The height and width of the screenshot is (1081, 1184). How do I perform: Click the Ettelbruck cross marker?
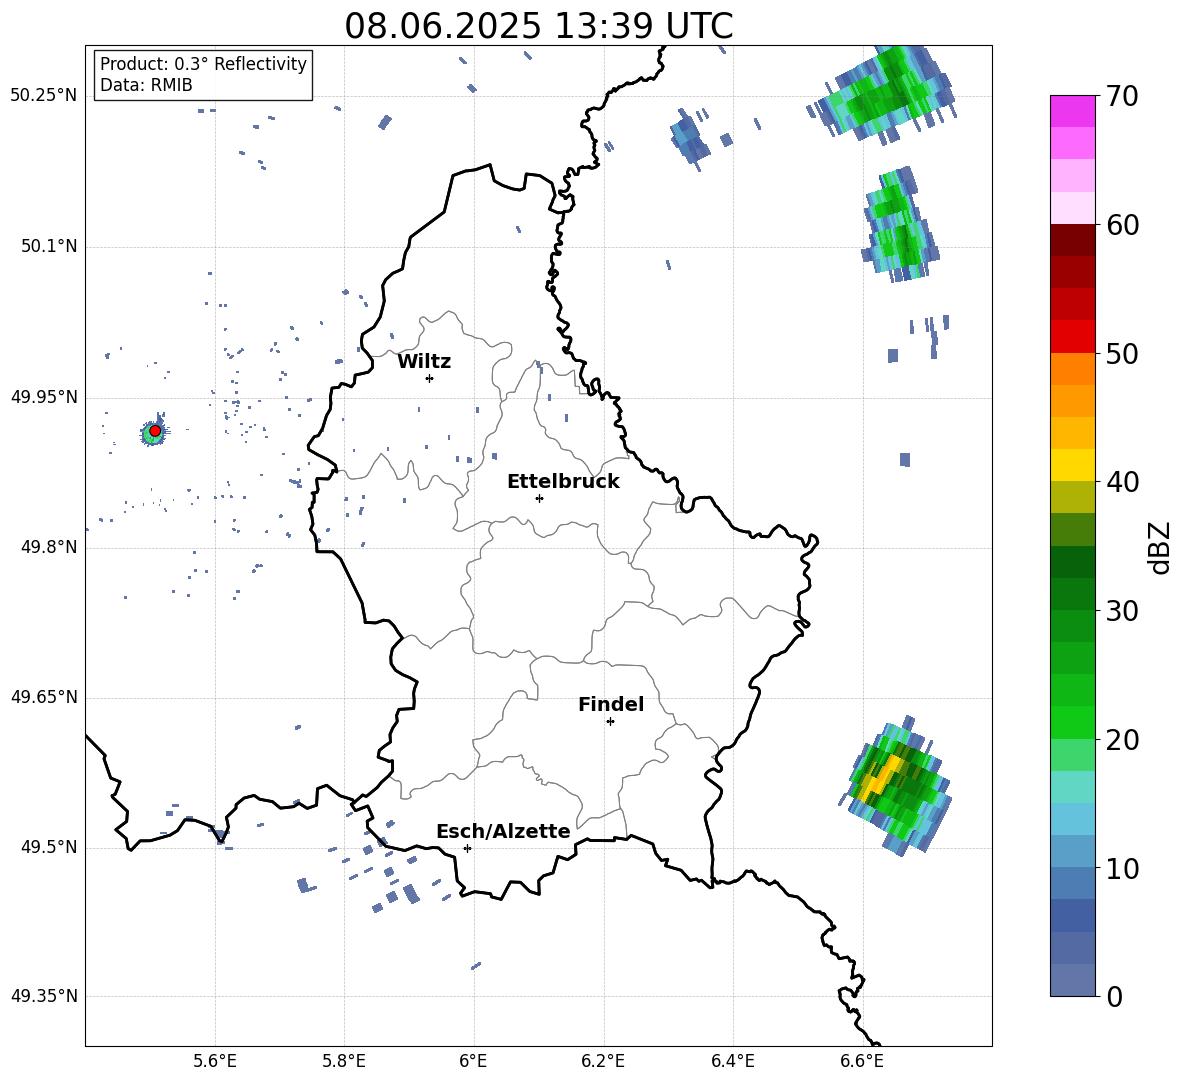(x=539, y=498)
